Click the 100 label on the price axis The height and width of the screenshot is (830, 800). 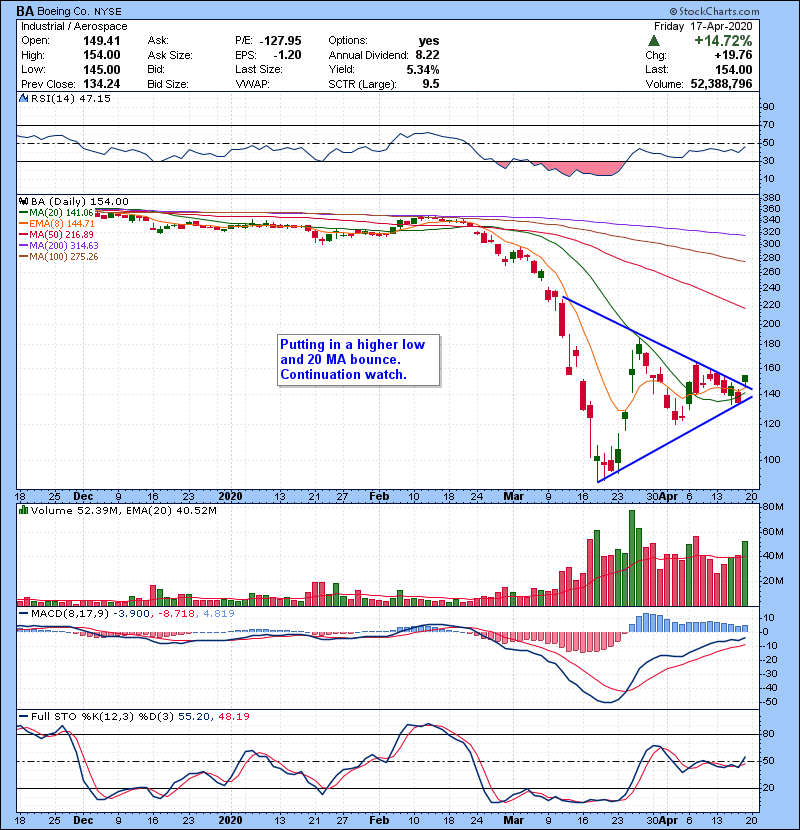coord(772,459)
